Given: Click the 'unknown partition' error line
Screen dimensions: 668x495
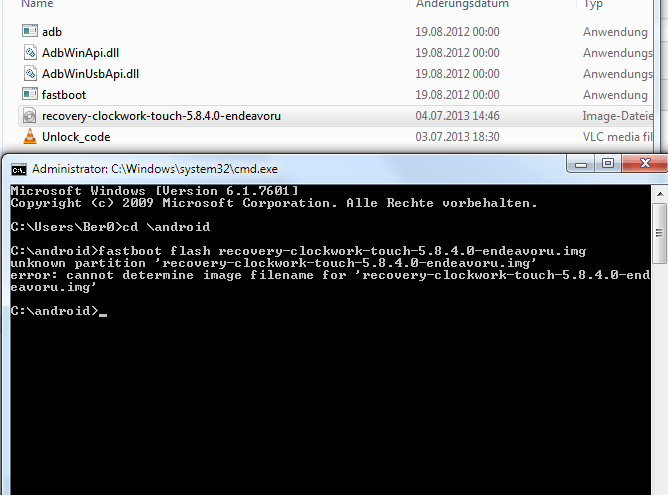Looking at the screenshot, I should click(x=273, y=263).
